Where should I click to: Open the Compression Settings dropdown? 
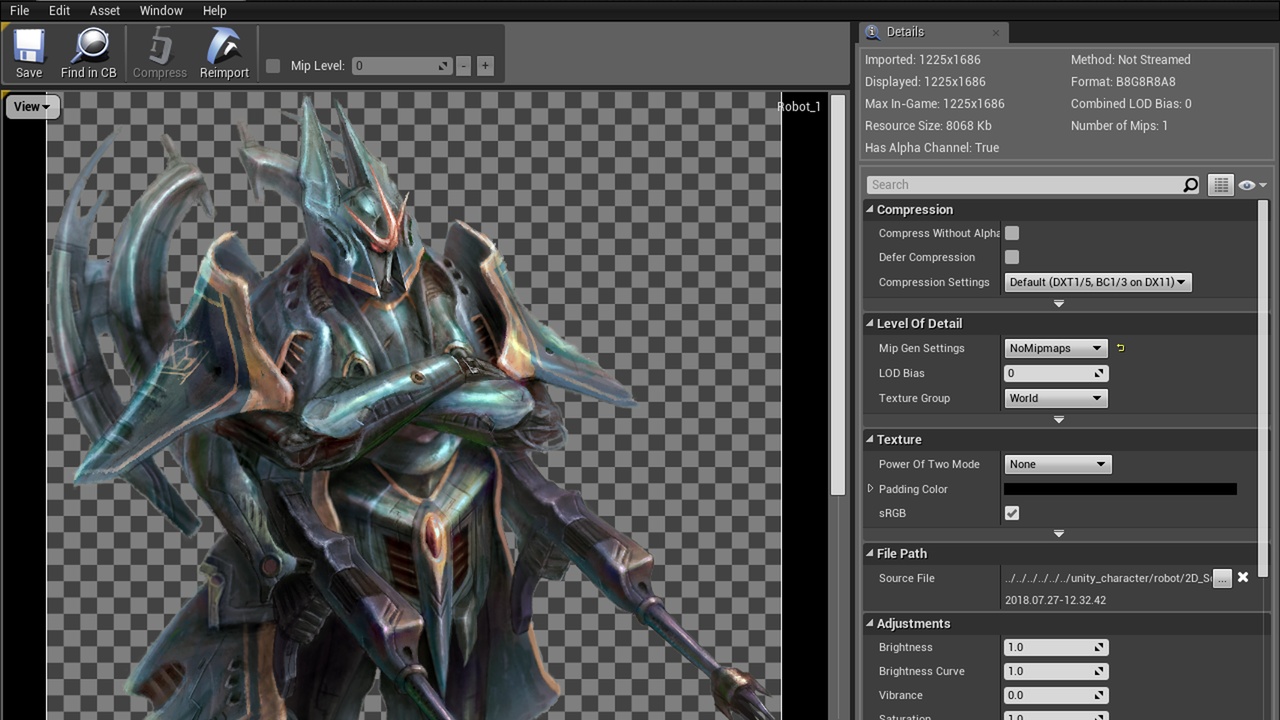[1097, 282]
